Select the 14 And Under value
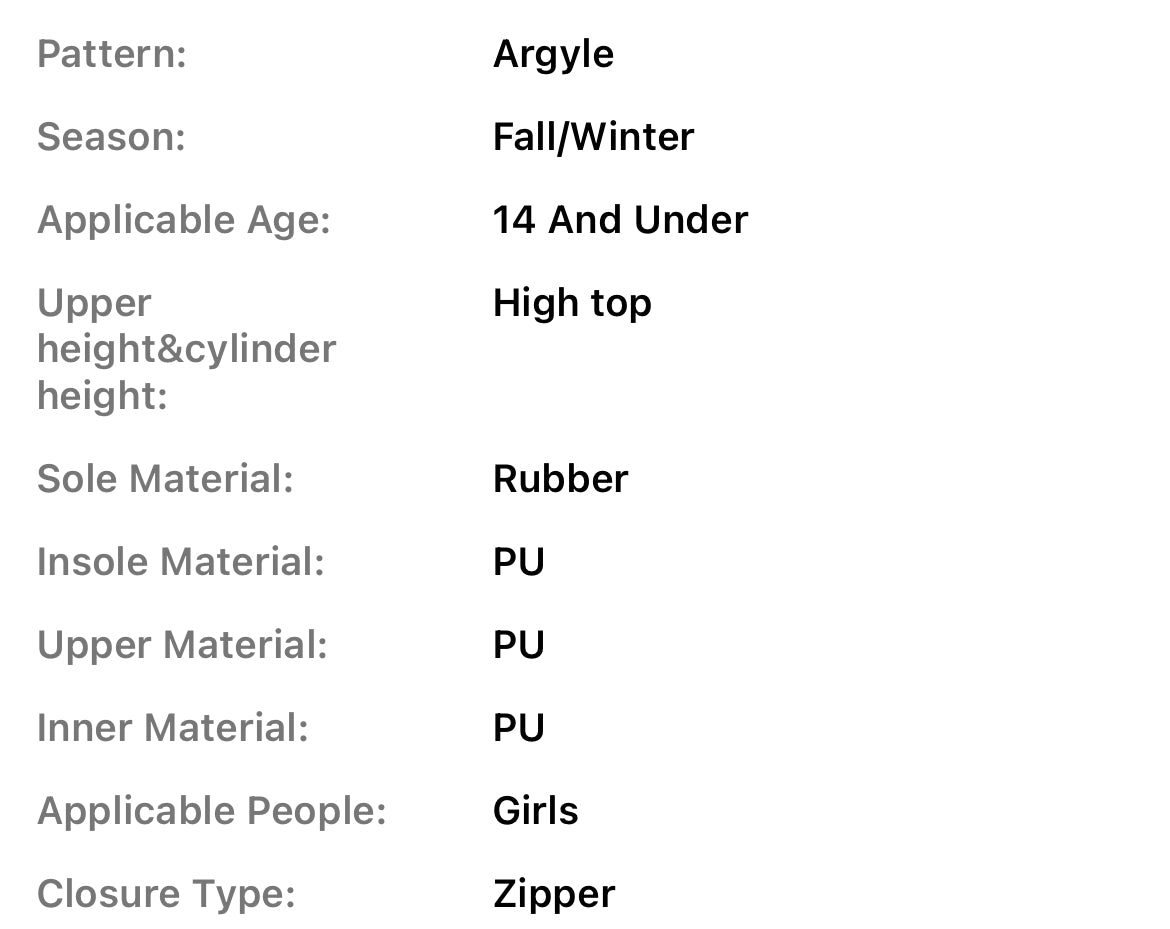1170x929 pixels. point(620,220)
